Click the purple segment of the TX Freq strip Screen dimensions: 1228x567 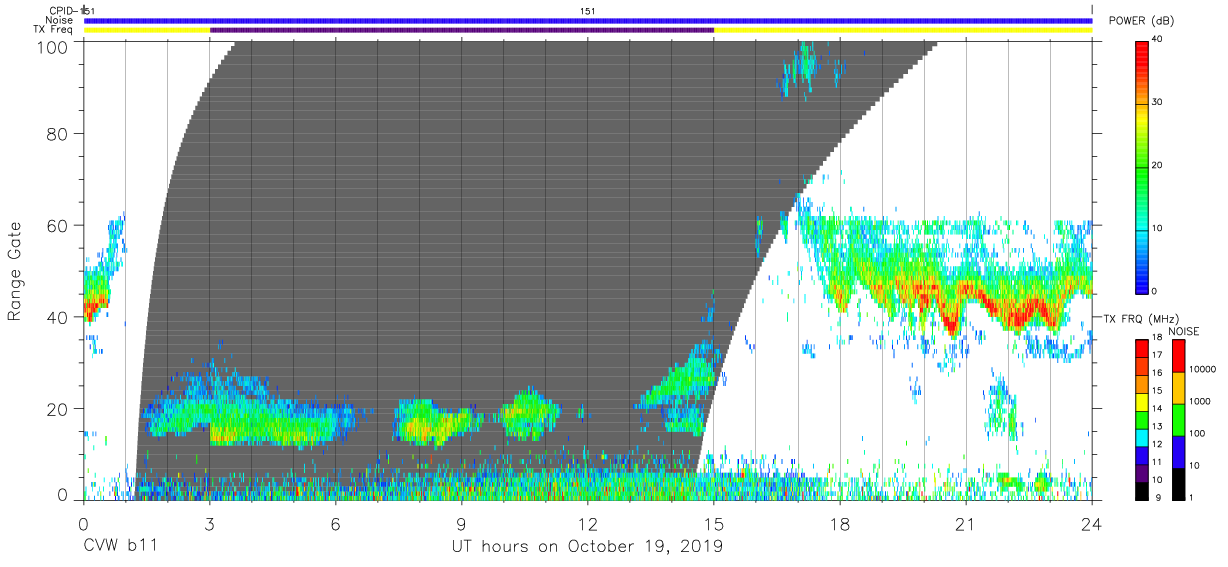tap(461, 30)
